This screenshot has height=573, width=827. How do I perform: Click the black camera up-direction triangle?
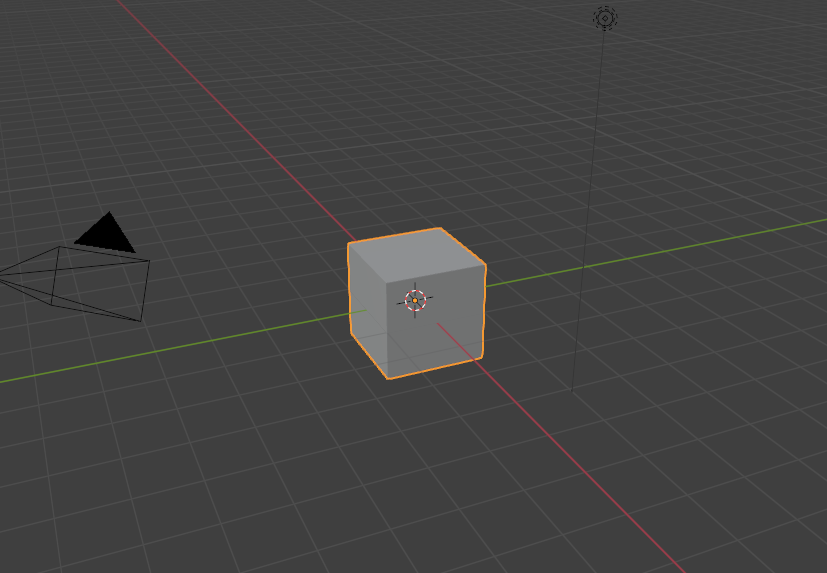point(105,232)
